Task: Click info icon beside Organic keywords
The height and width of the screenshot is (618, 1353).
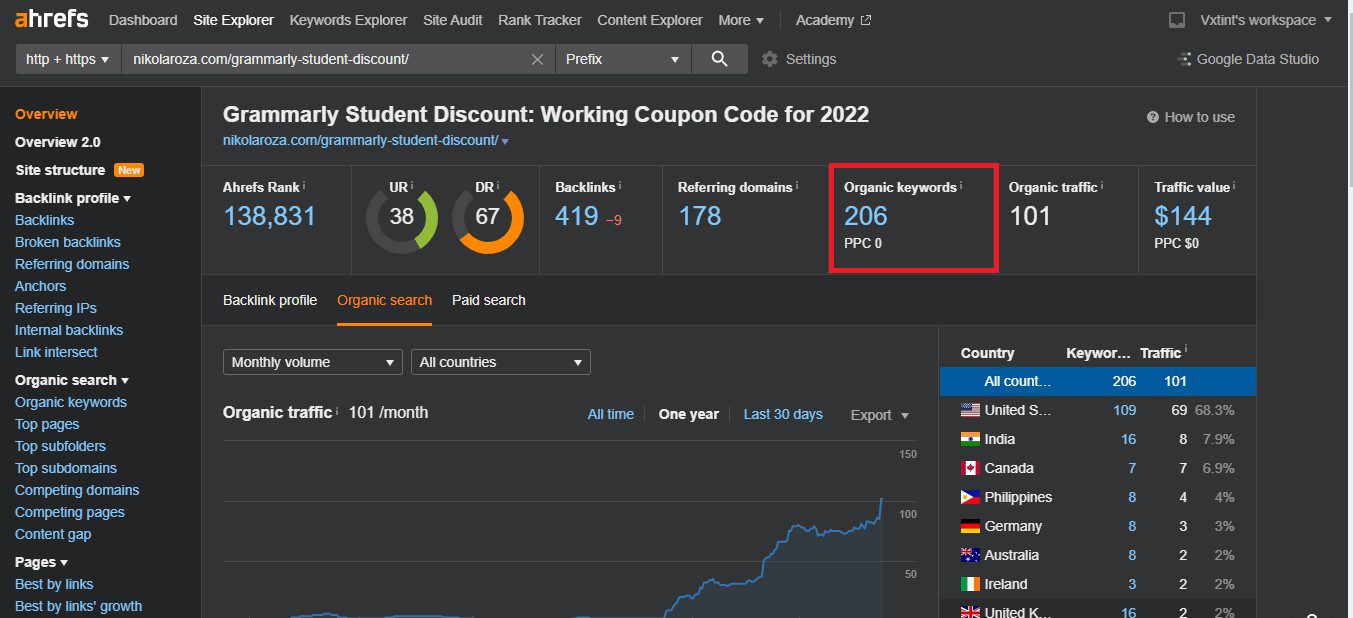Action: click(962, 186)
